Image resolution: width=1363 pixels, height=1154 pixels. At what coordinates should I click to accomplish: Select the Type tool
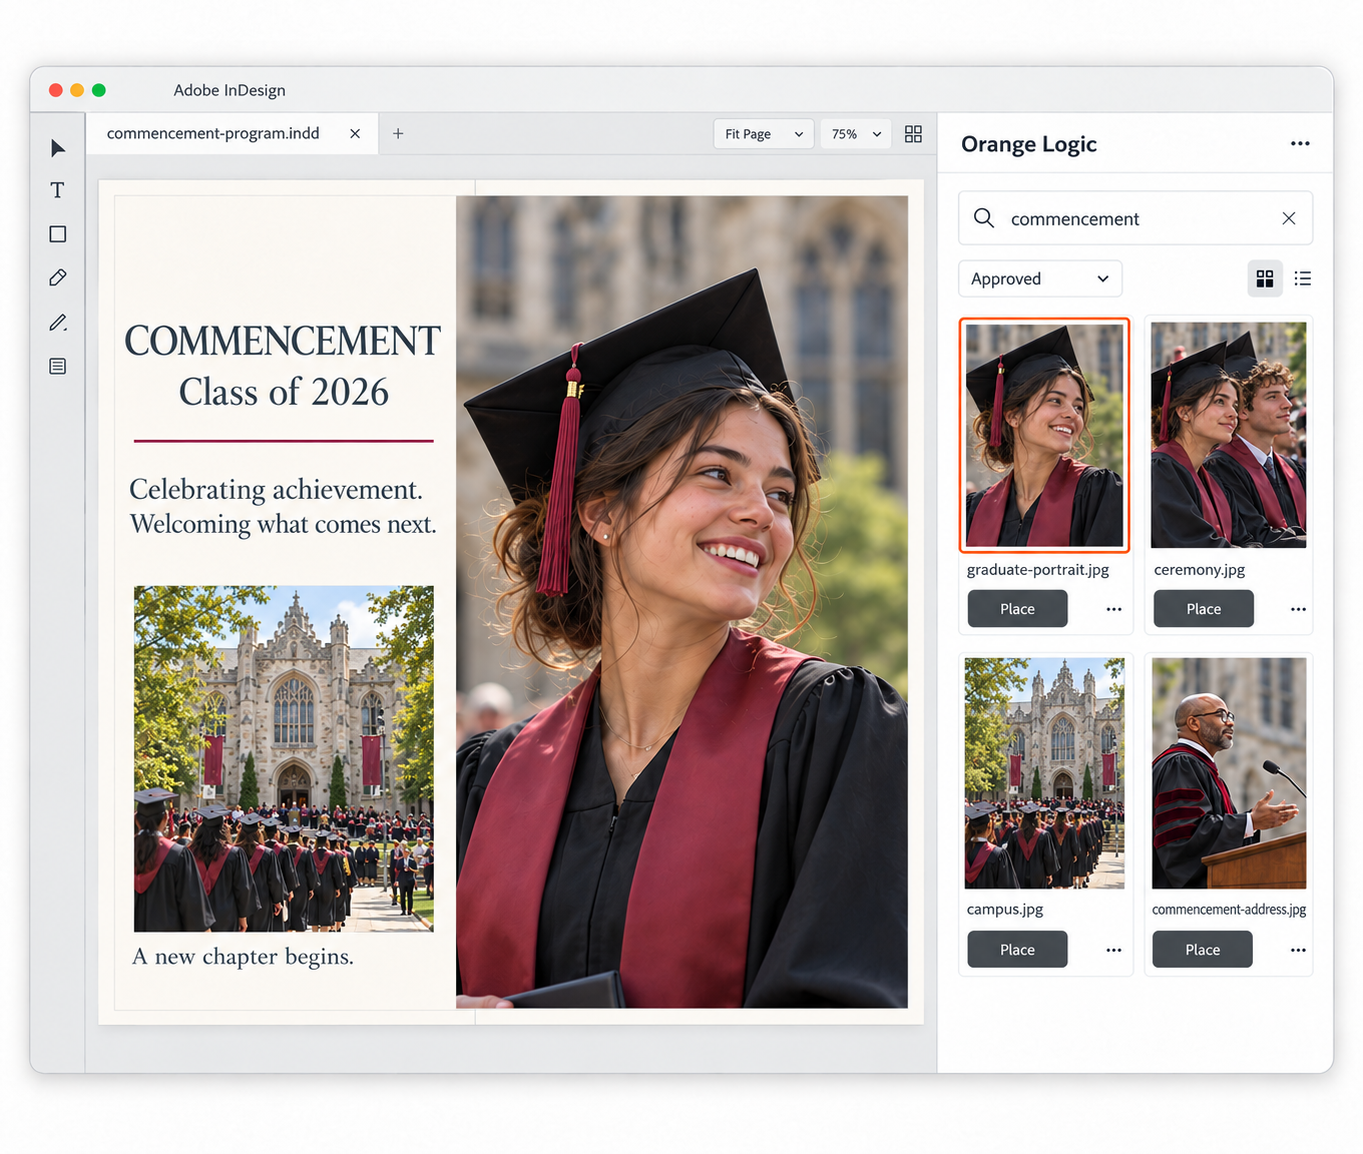coord(58,190)
